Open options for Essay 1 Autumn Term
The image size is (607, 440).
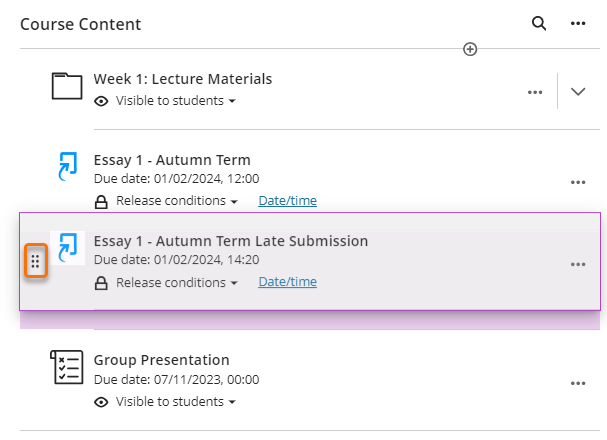[x=578, y=183]
